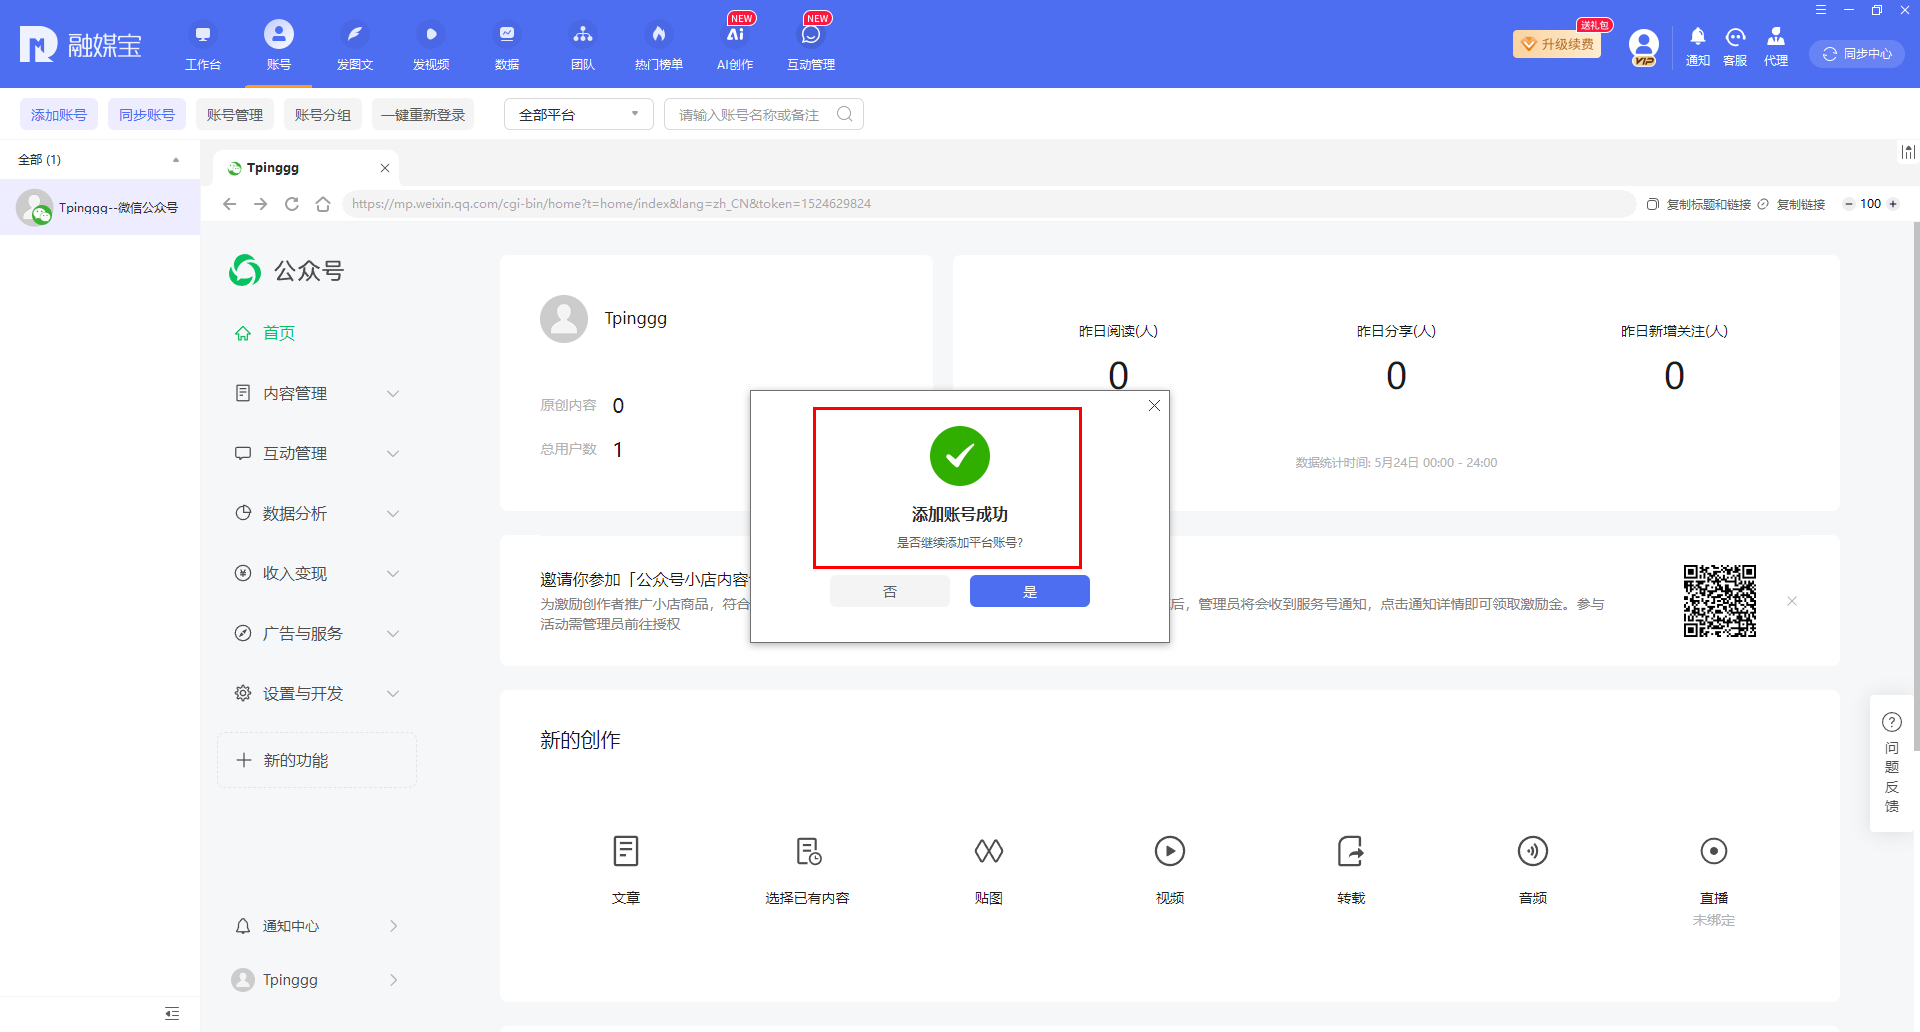Click the browser refresh icon
The width and height of the screenshot is (1920, 1032).
[292, 204]
